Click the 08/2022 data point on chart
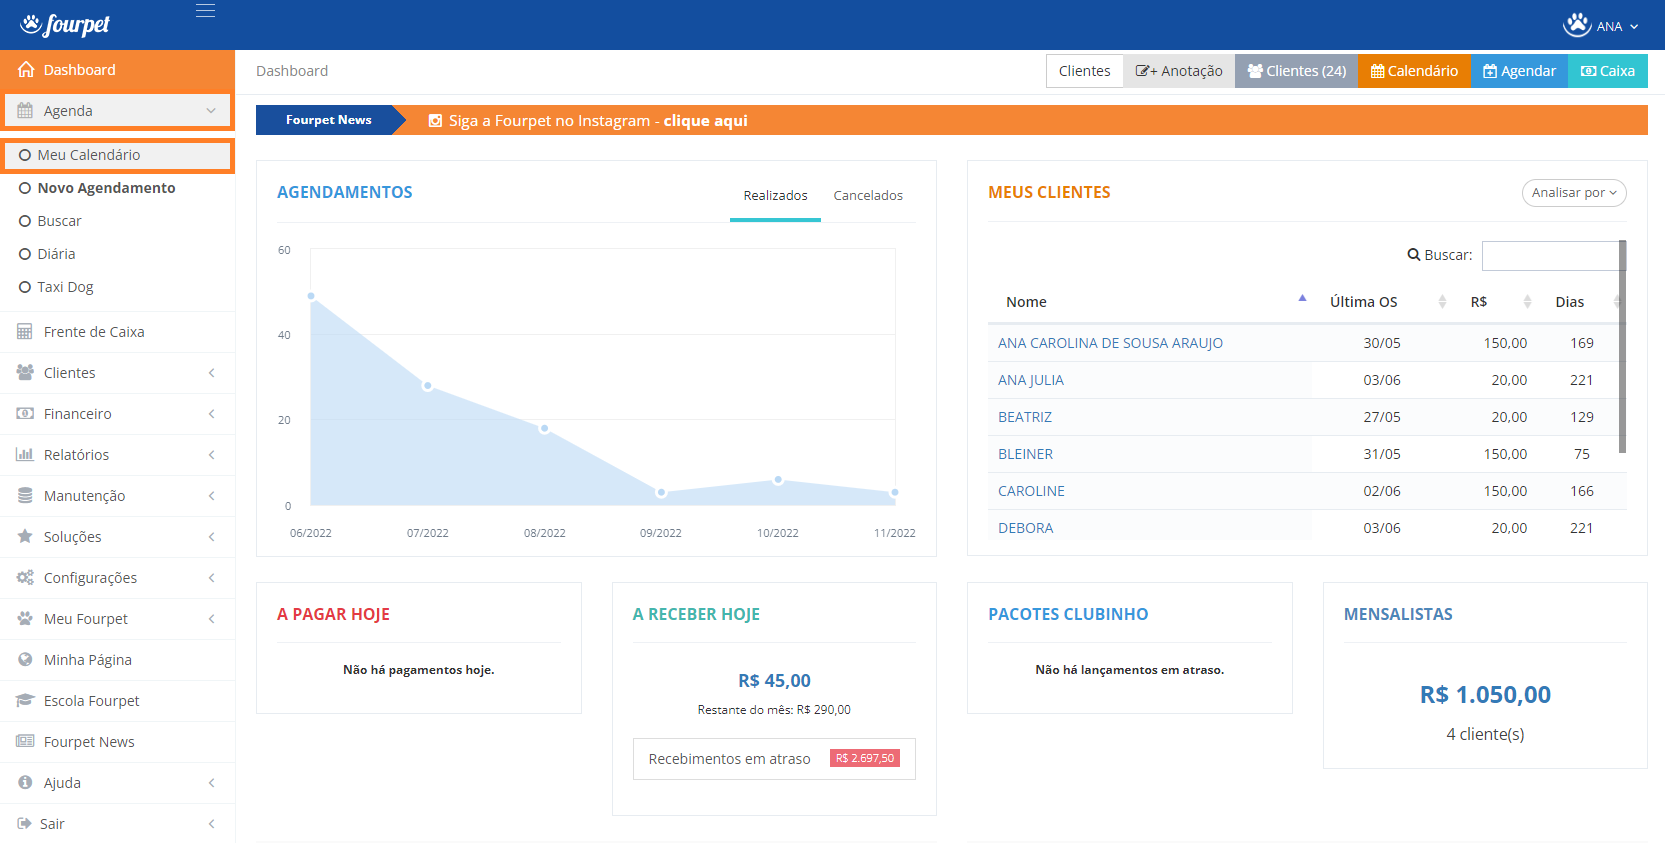1665x843 pixels. pyautogui.click(x=544, y=428)
